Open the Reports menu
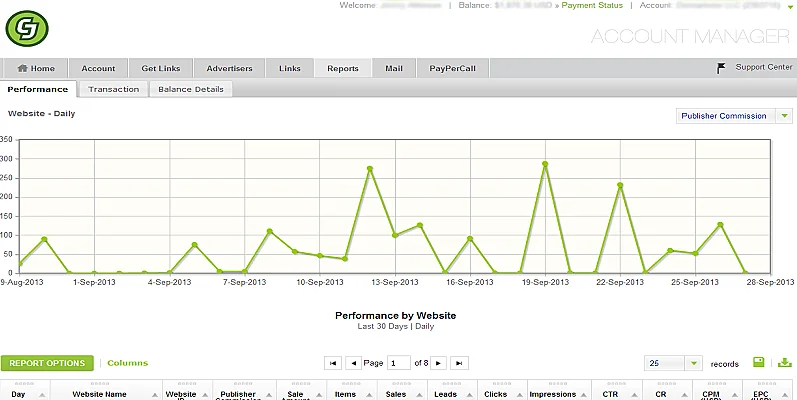This screenshot has height=400, width=797. (343, 68)
